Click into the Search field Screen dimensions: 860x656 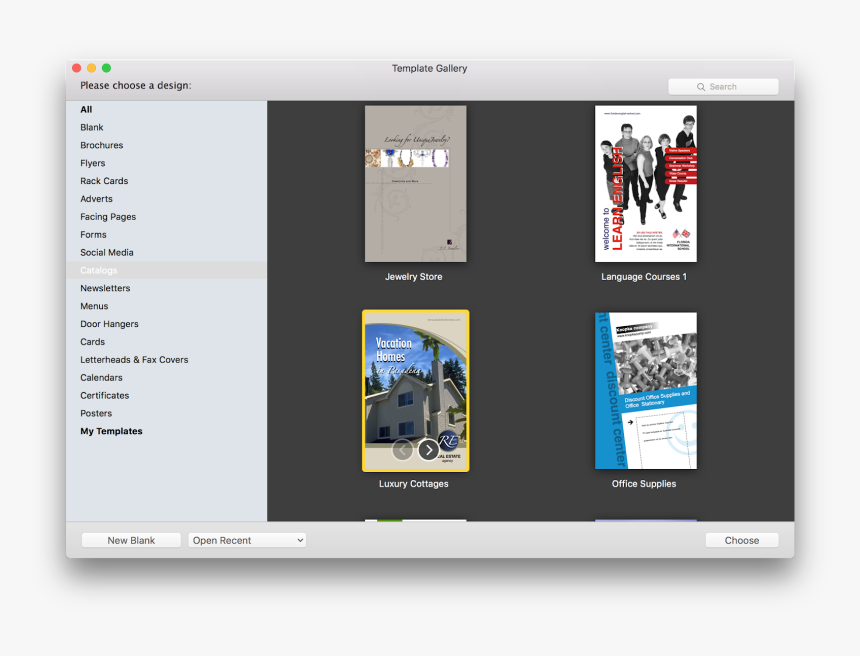click(x=735, y=87)
